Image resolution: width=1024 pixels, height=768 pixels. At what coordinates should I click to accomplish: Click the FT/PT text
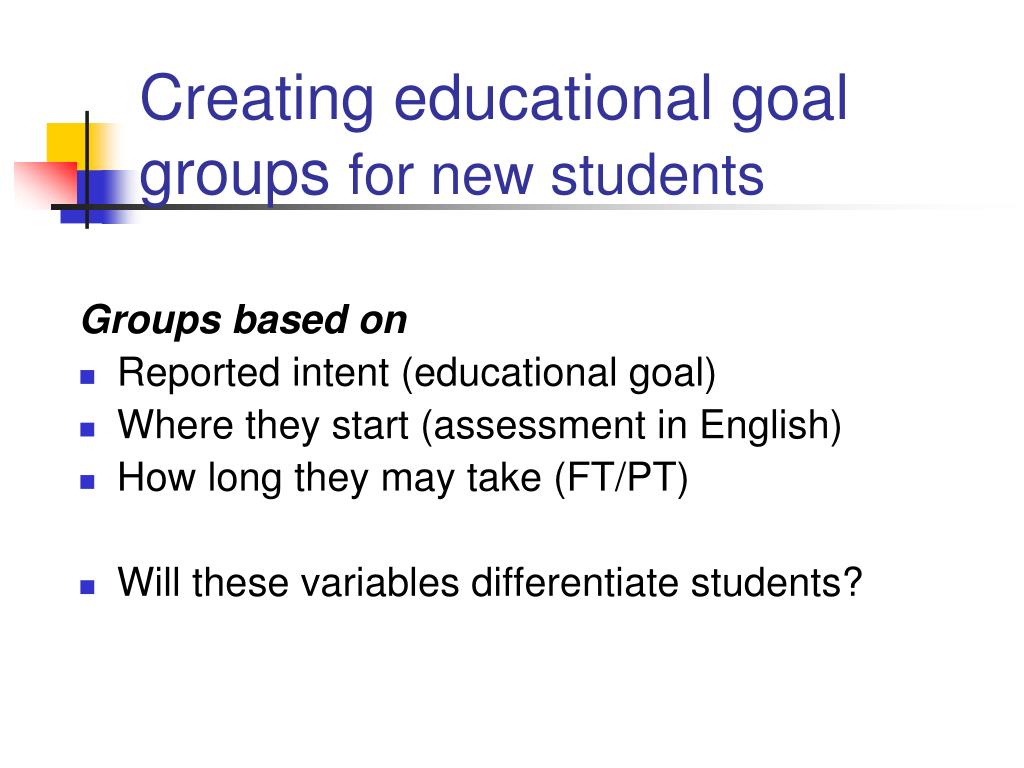621,479
